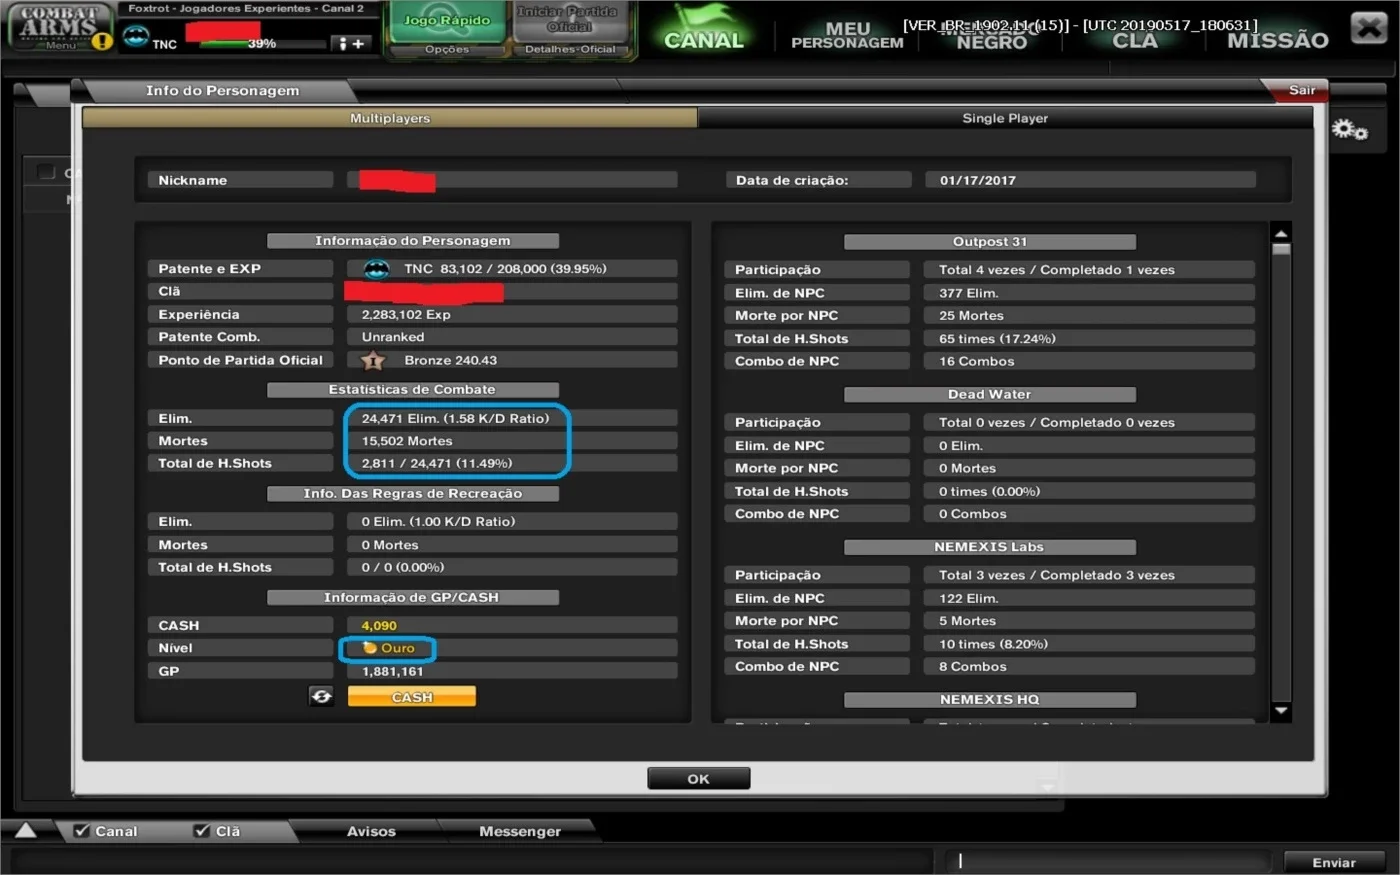Click the refresh icon beside CASH button
Viewport: 1400px width, 875px height.
321,696
